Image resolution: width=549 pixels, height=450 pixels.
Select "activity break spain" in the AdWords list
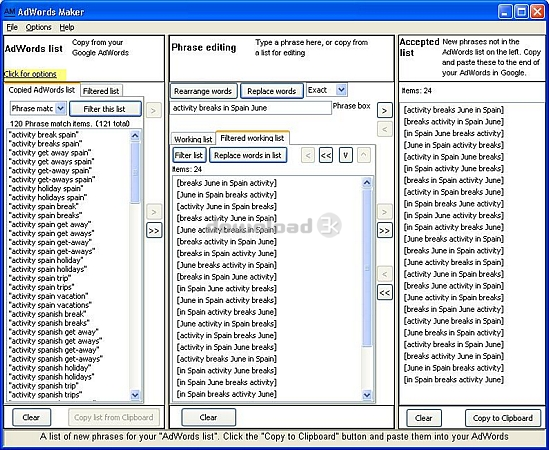tap(44, 135)
